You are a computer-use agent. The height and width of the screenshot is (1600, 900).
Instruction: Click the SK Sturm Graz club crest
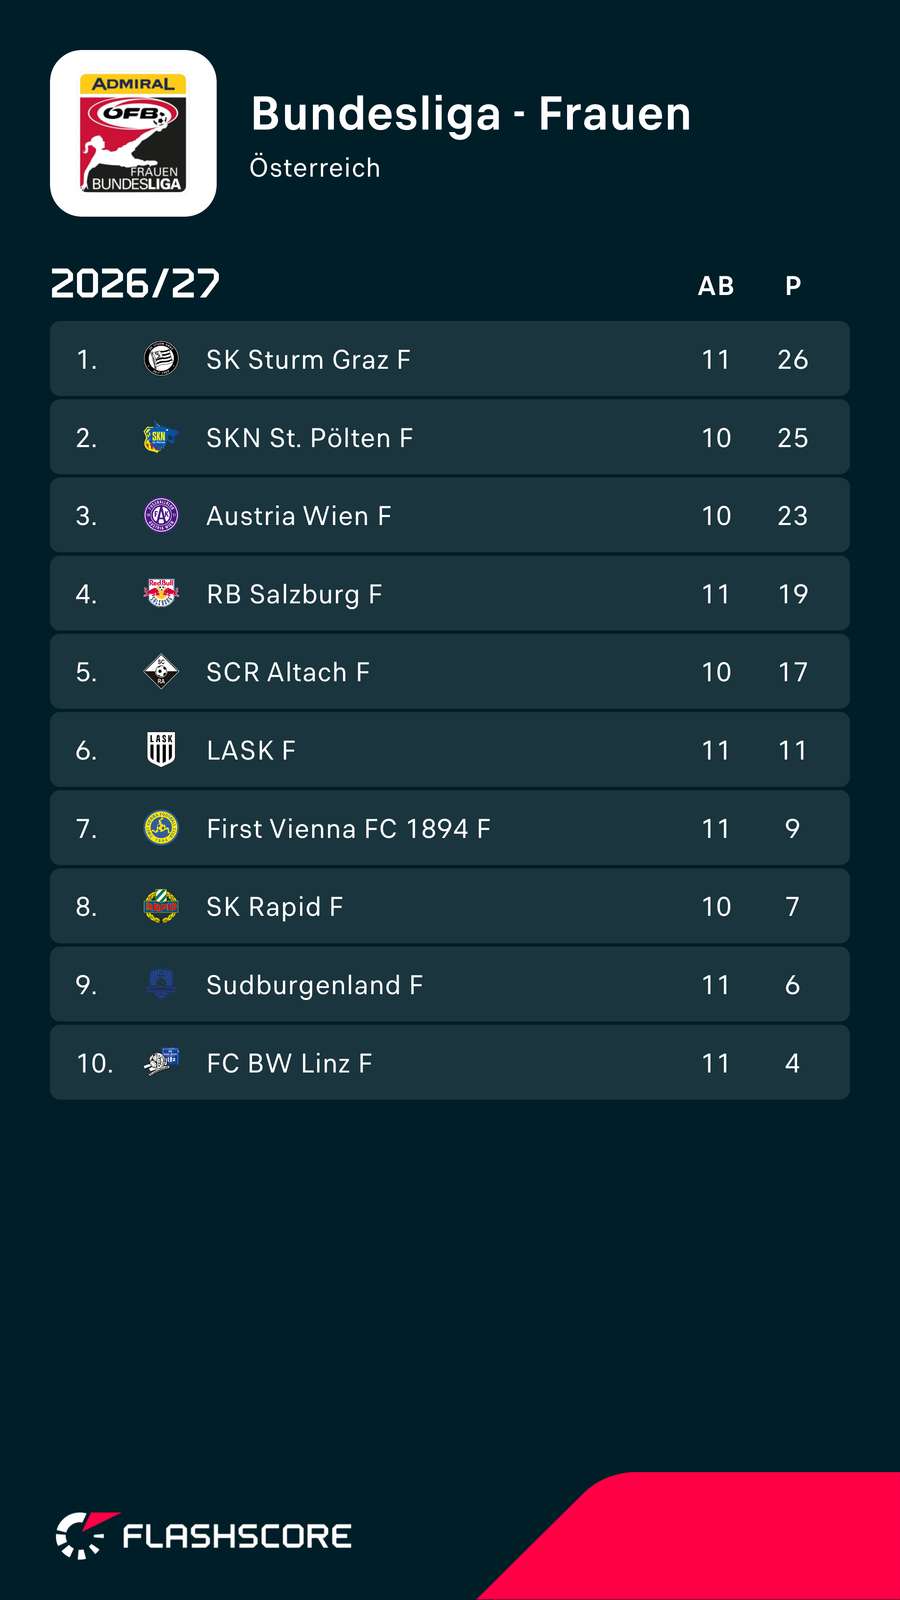coord(161,359)
